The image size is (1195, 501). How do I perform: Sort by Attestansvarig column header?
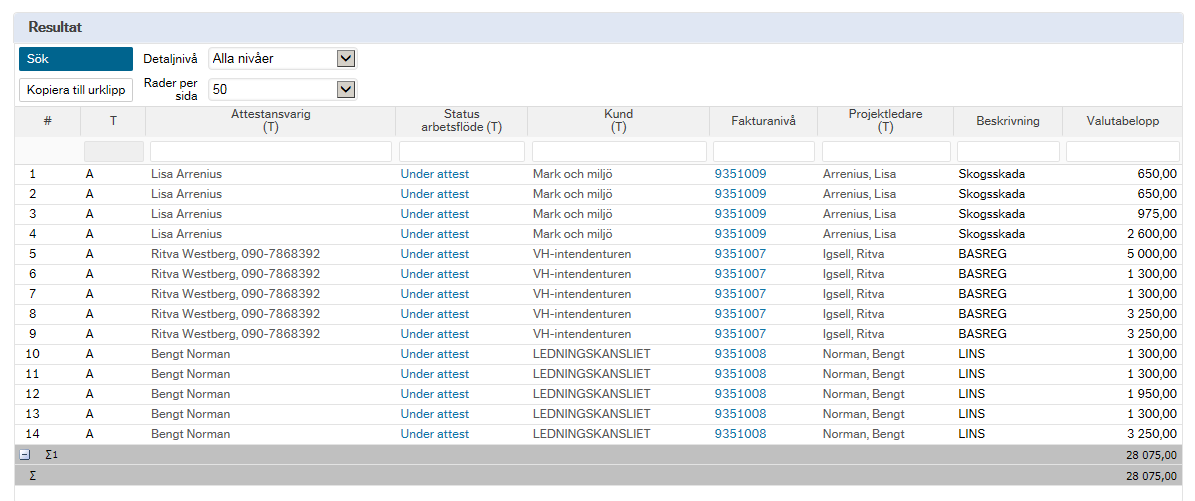coord(271,121)
